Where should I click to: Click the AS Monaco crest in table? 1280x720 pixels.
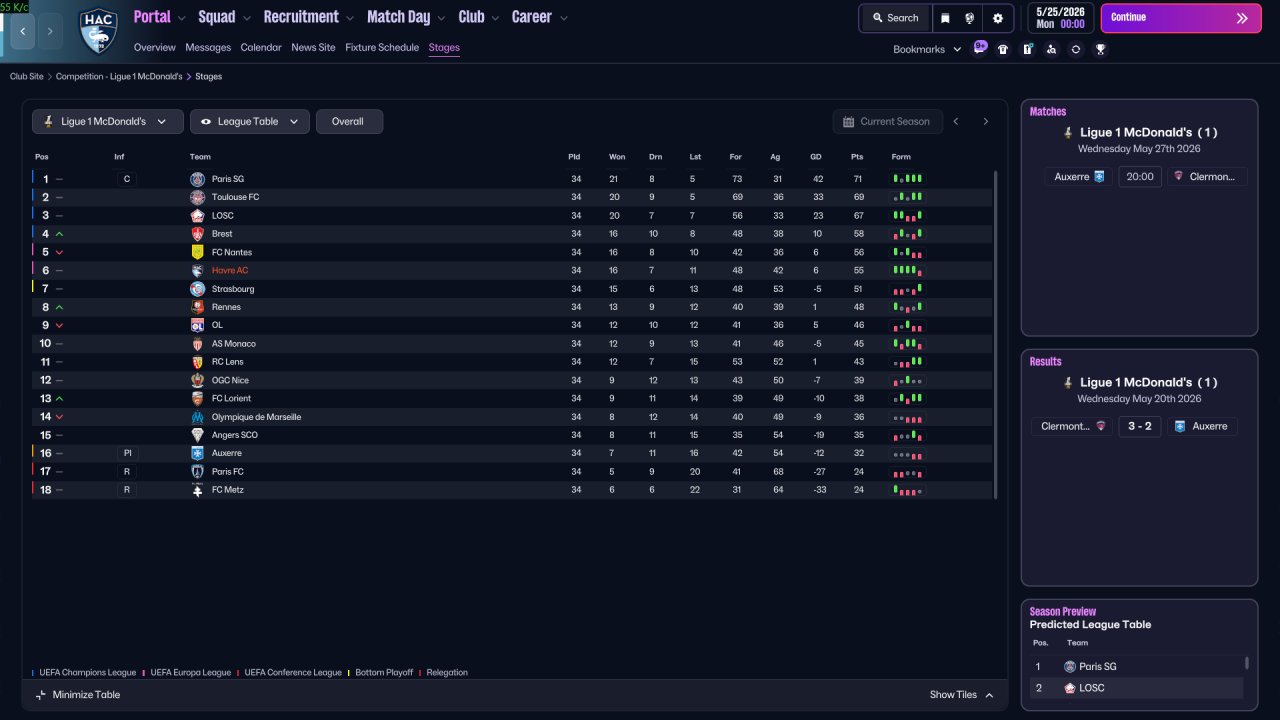[198, 344]
